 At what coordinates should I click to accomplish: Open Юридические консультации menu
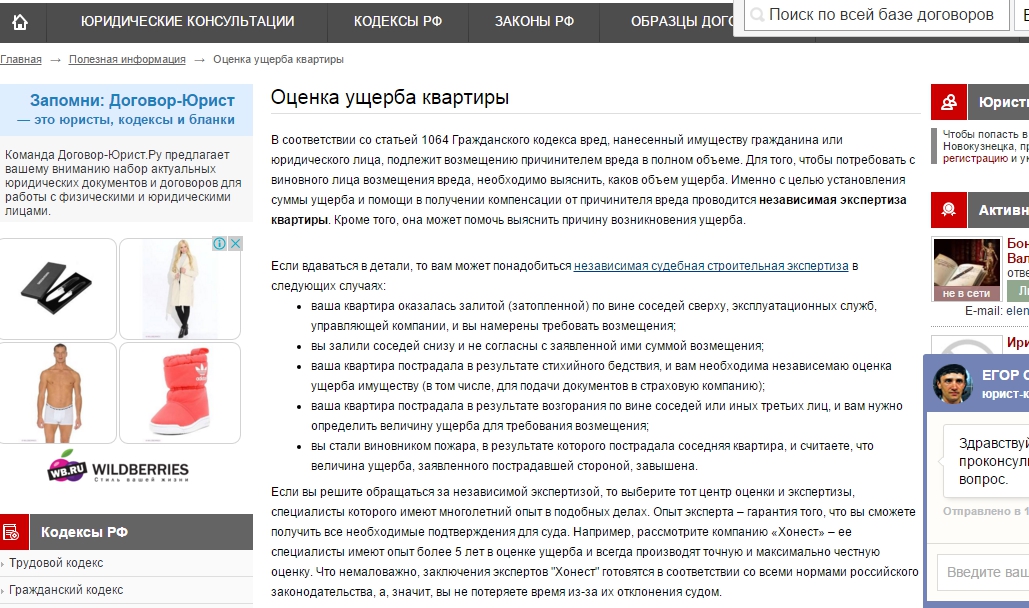[188, 22]
